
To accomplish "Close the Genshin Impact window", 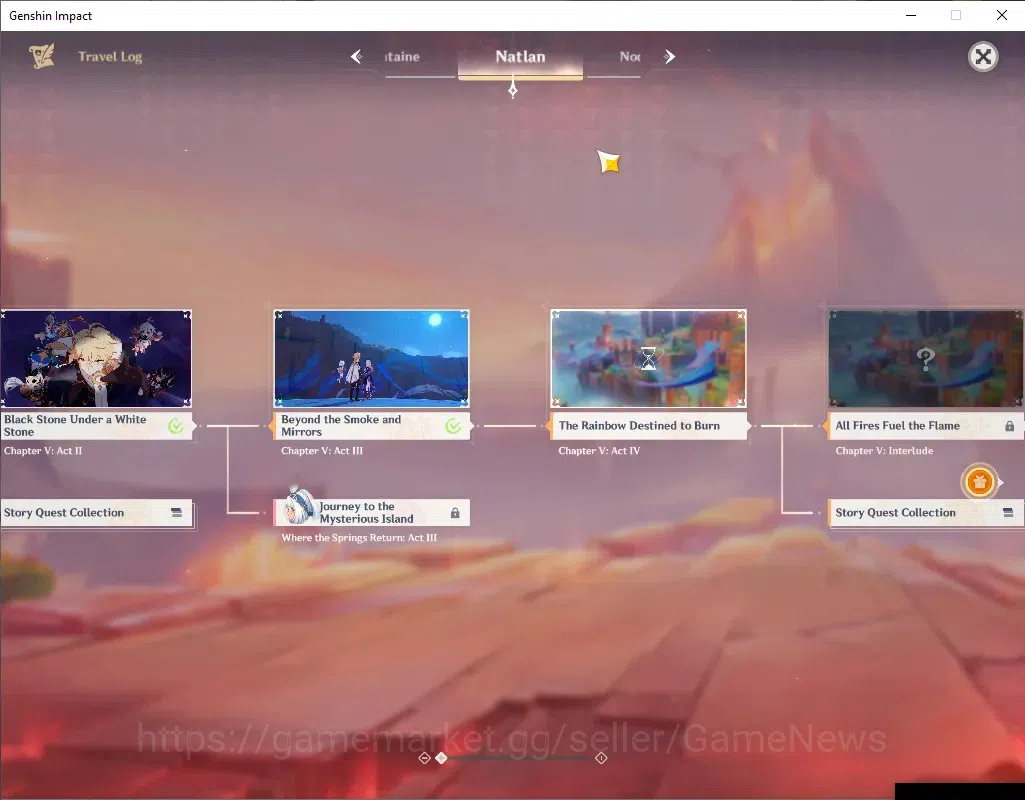I will [x=1001, y=15].
